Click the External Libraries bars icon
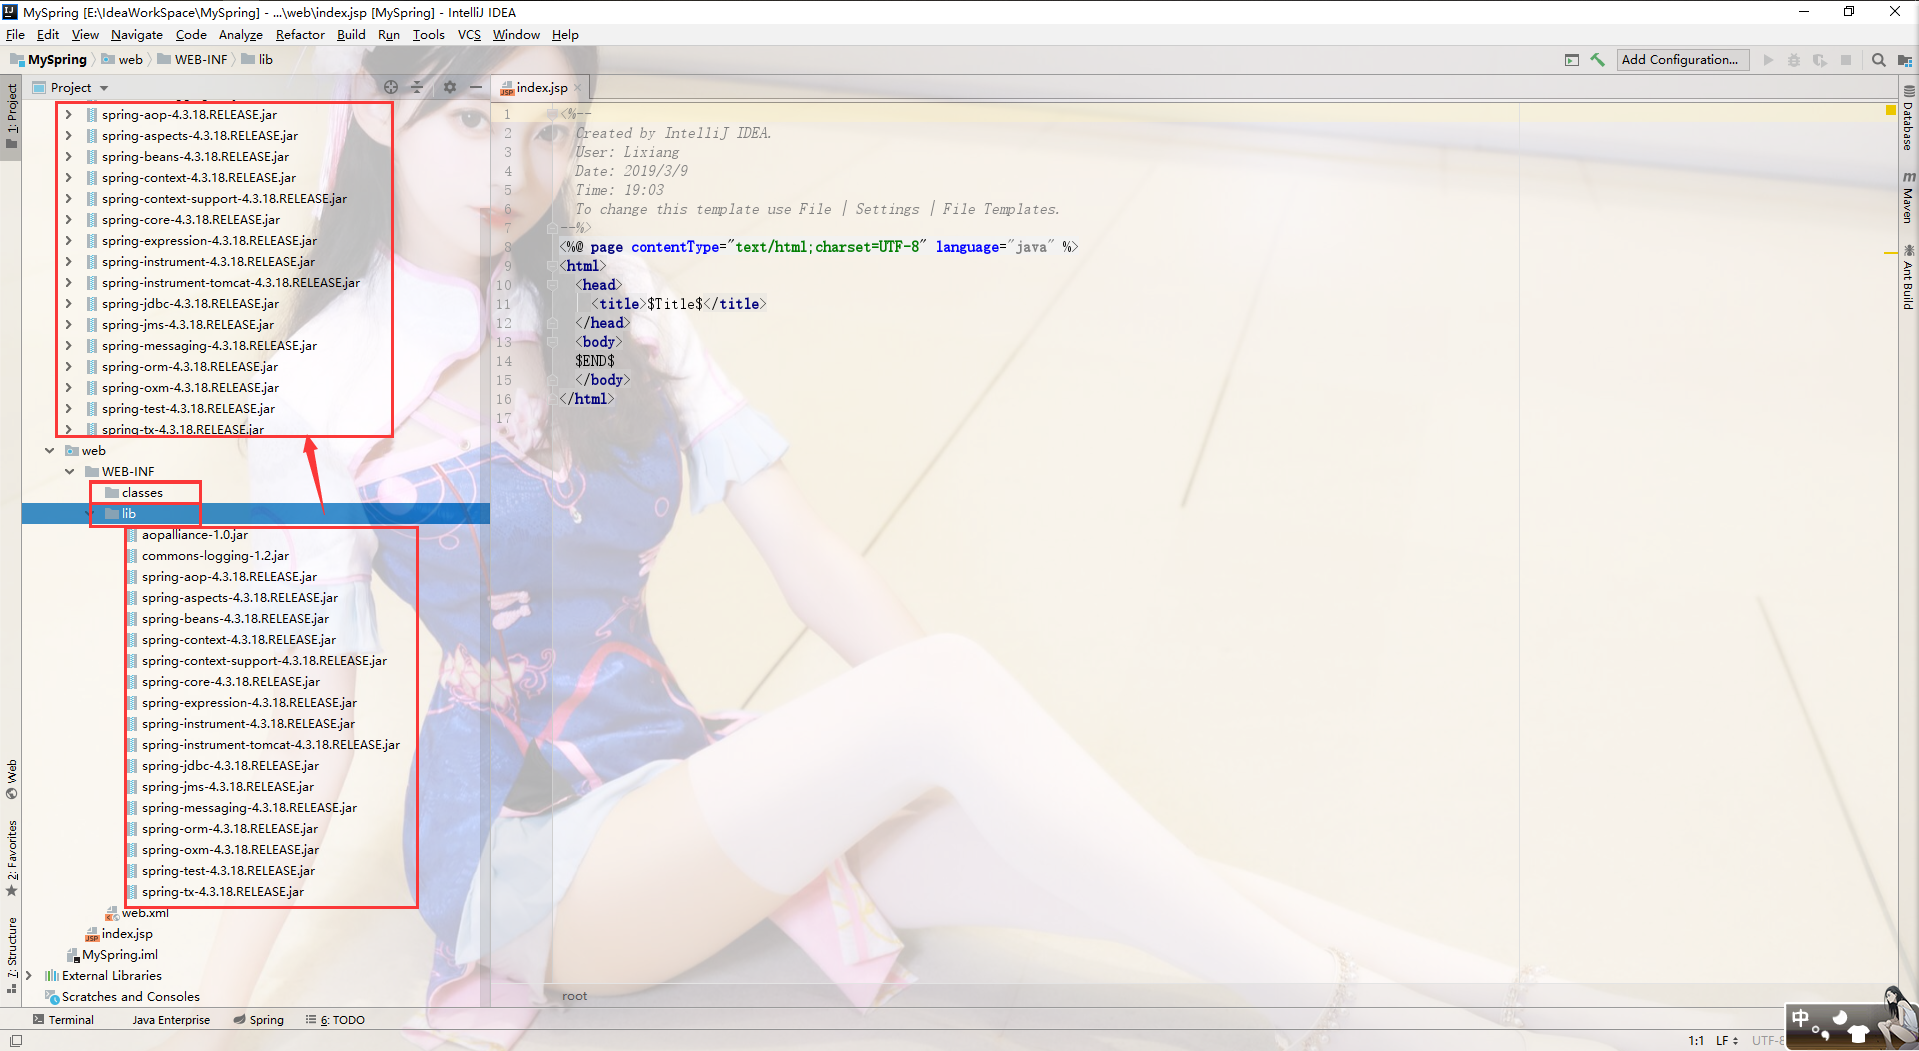 52,976
